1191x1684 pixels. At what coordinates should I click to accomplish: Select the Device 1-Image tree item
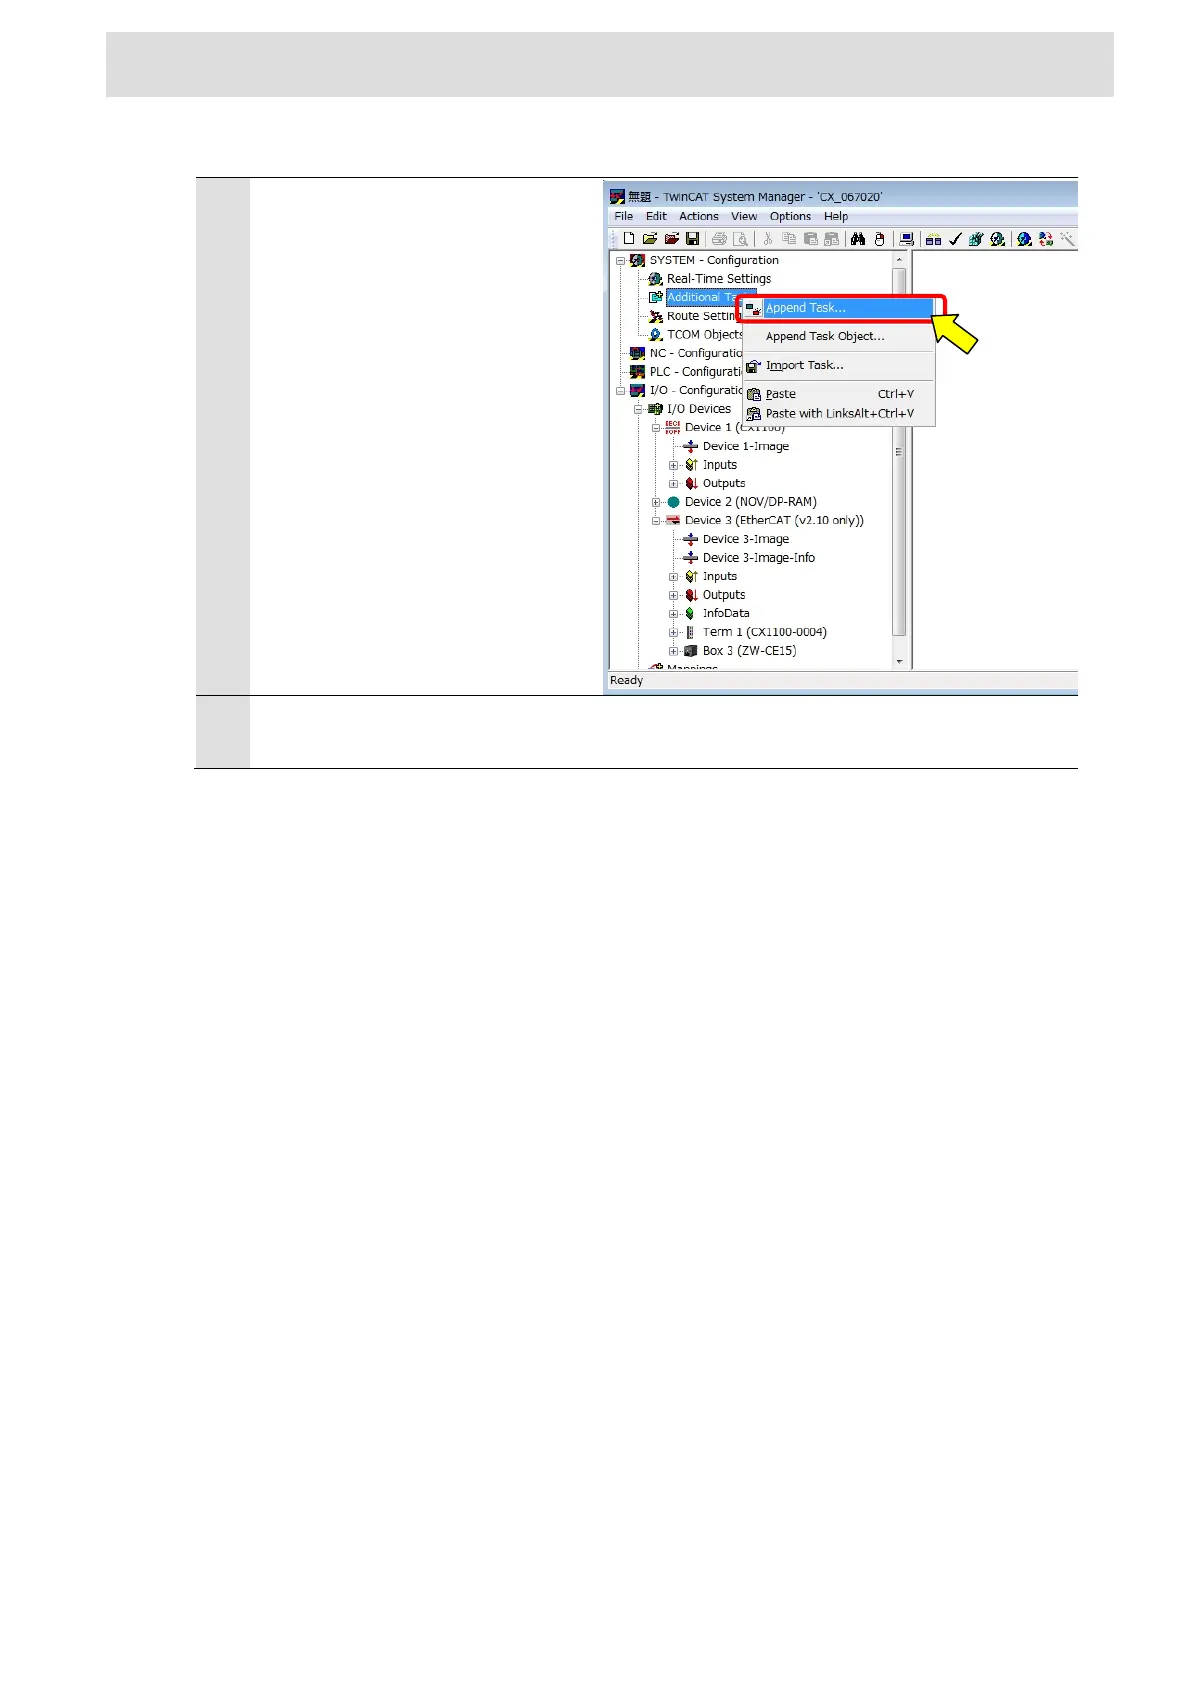[x=745, y=447]
